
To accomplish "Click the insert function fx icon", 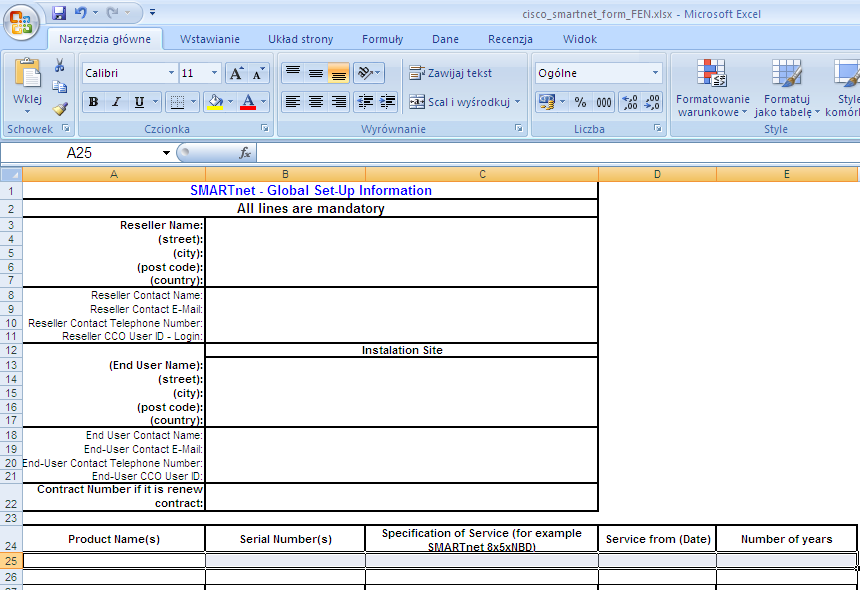I will (245, 153).
